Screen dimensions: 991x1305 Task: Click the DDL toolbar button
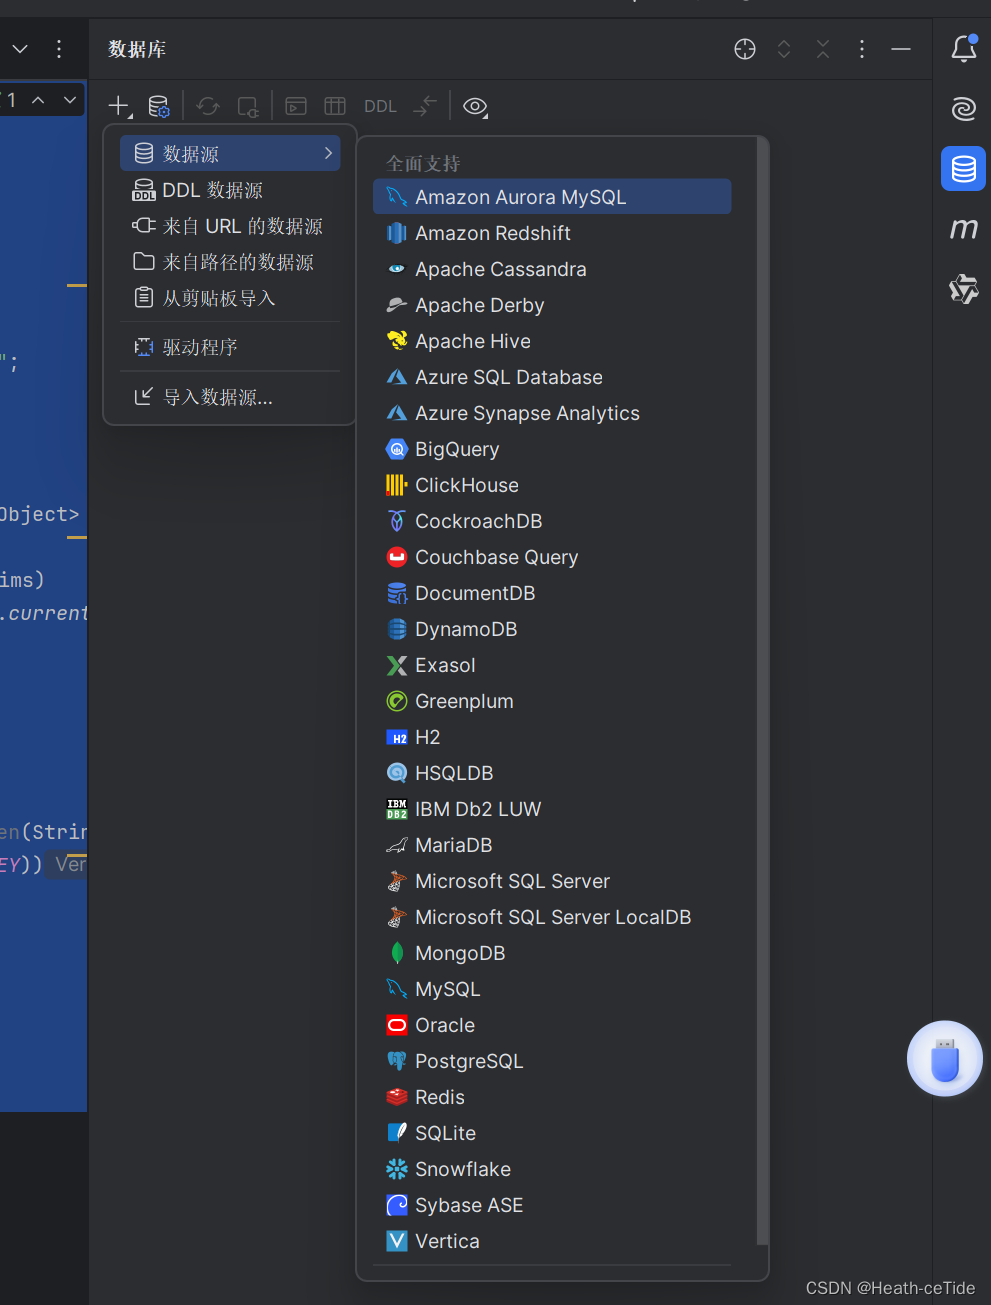point(380,106)
